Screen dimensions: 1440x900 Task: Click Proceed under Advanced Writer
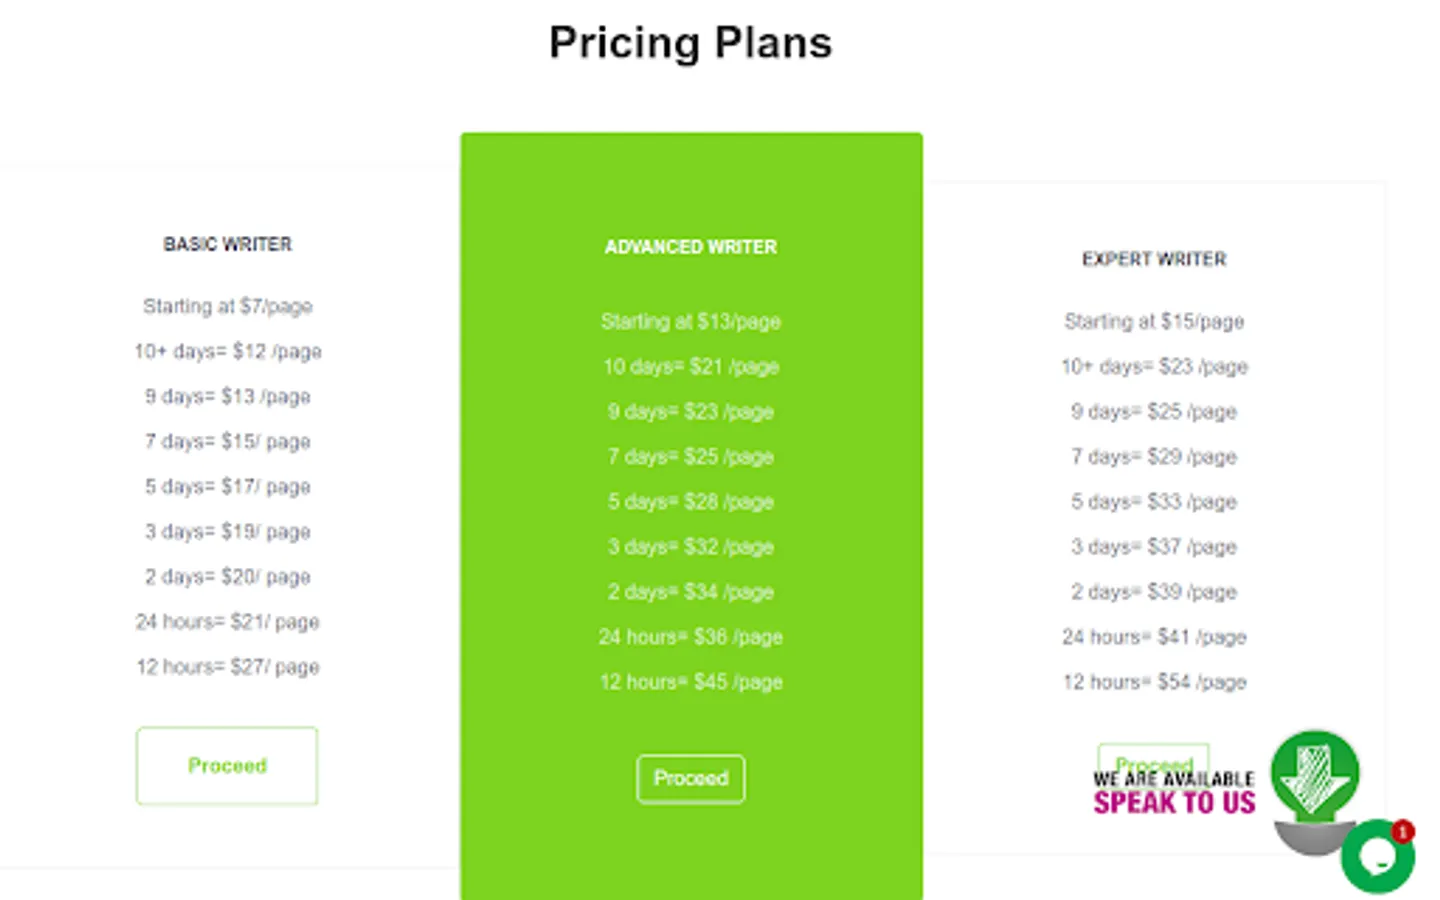[691, 779]
